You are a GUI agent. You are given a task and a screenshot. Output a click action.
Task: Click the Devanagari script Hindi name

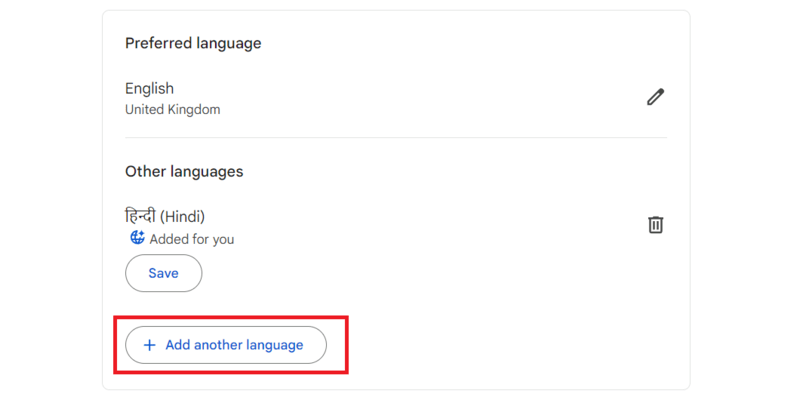coord(143,216)
